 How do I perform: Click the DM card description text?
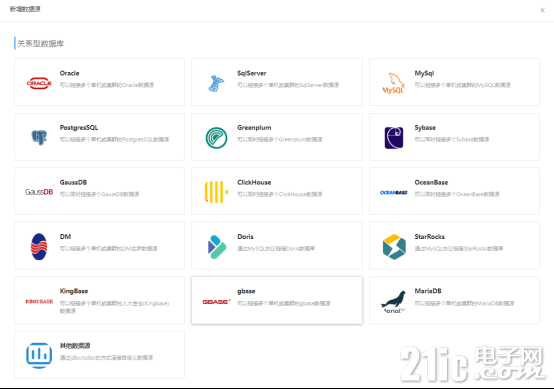point(108,248)
